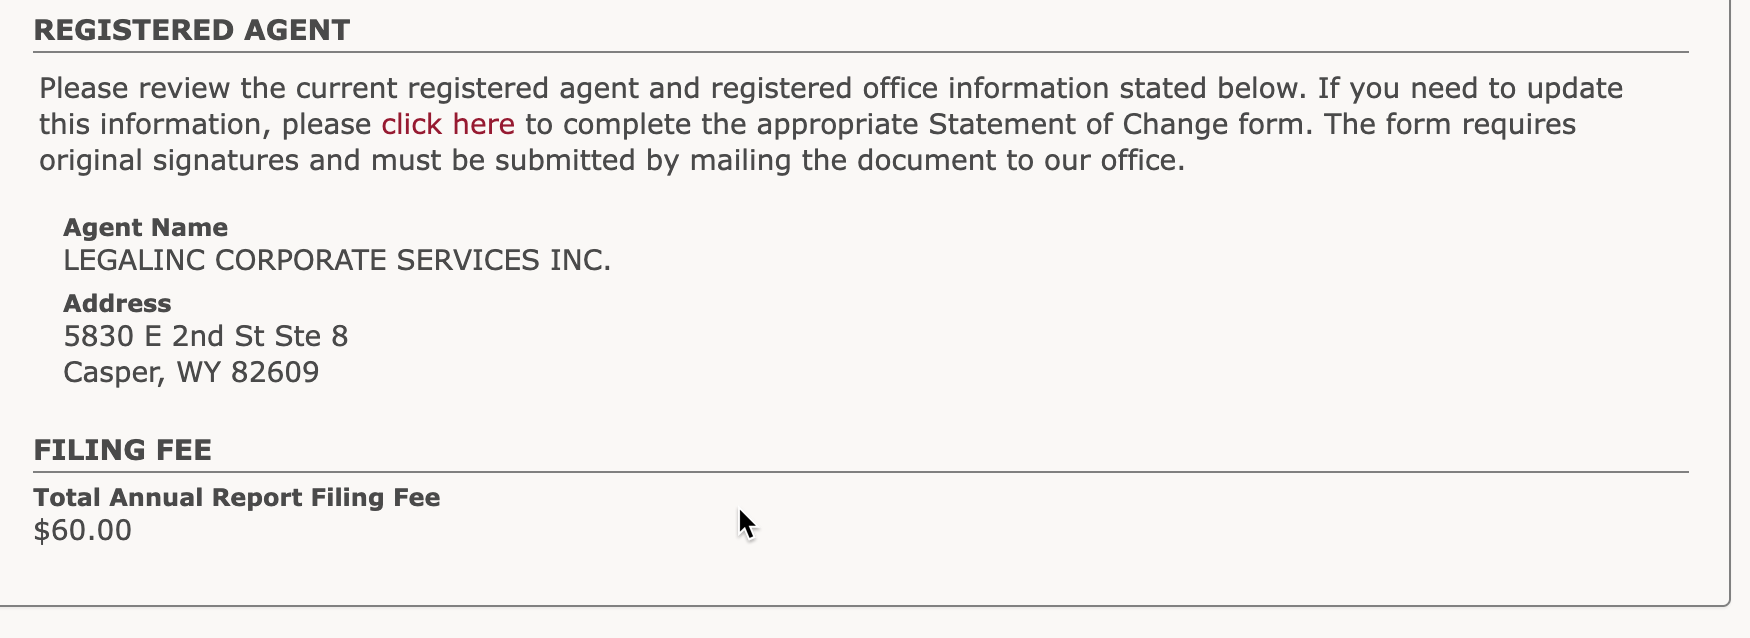Click the "Agent Name" field label
Image resolution: width=1750 pixels, height=638 pixels.
click(145, 227)
